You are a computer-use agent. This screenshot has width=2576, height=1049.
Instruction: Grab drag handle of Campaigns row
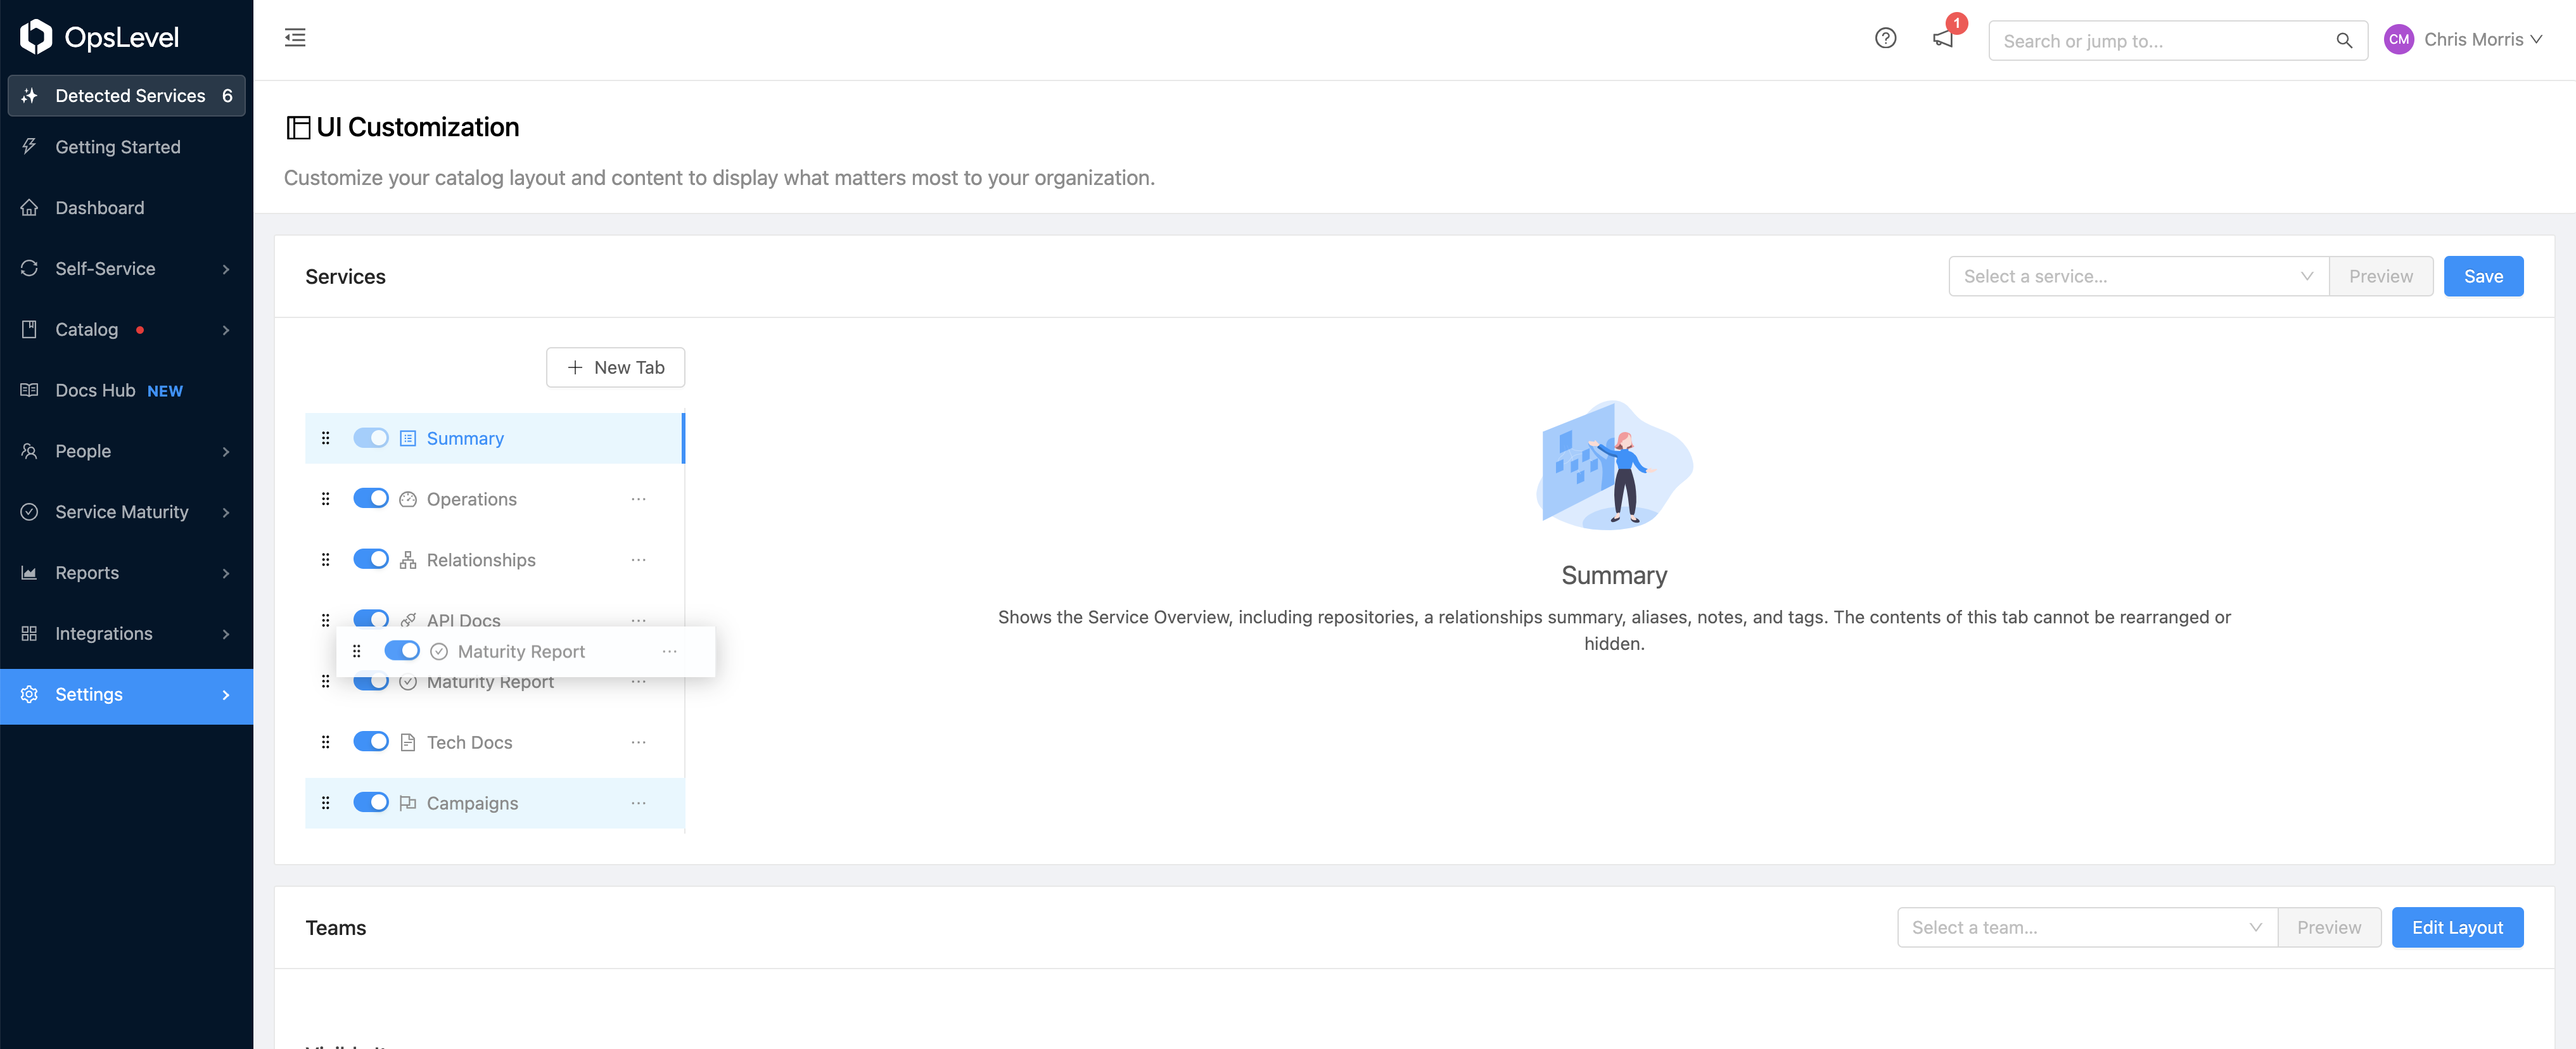coord(325,803)
